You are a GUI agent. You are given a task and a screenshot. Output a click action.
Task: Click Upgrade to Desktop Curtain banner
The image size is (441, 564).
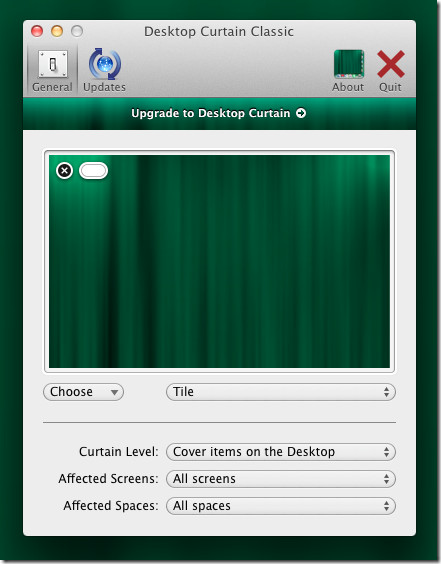(x=219, y=113)
